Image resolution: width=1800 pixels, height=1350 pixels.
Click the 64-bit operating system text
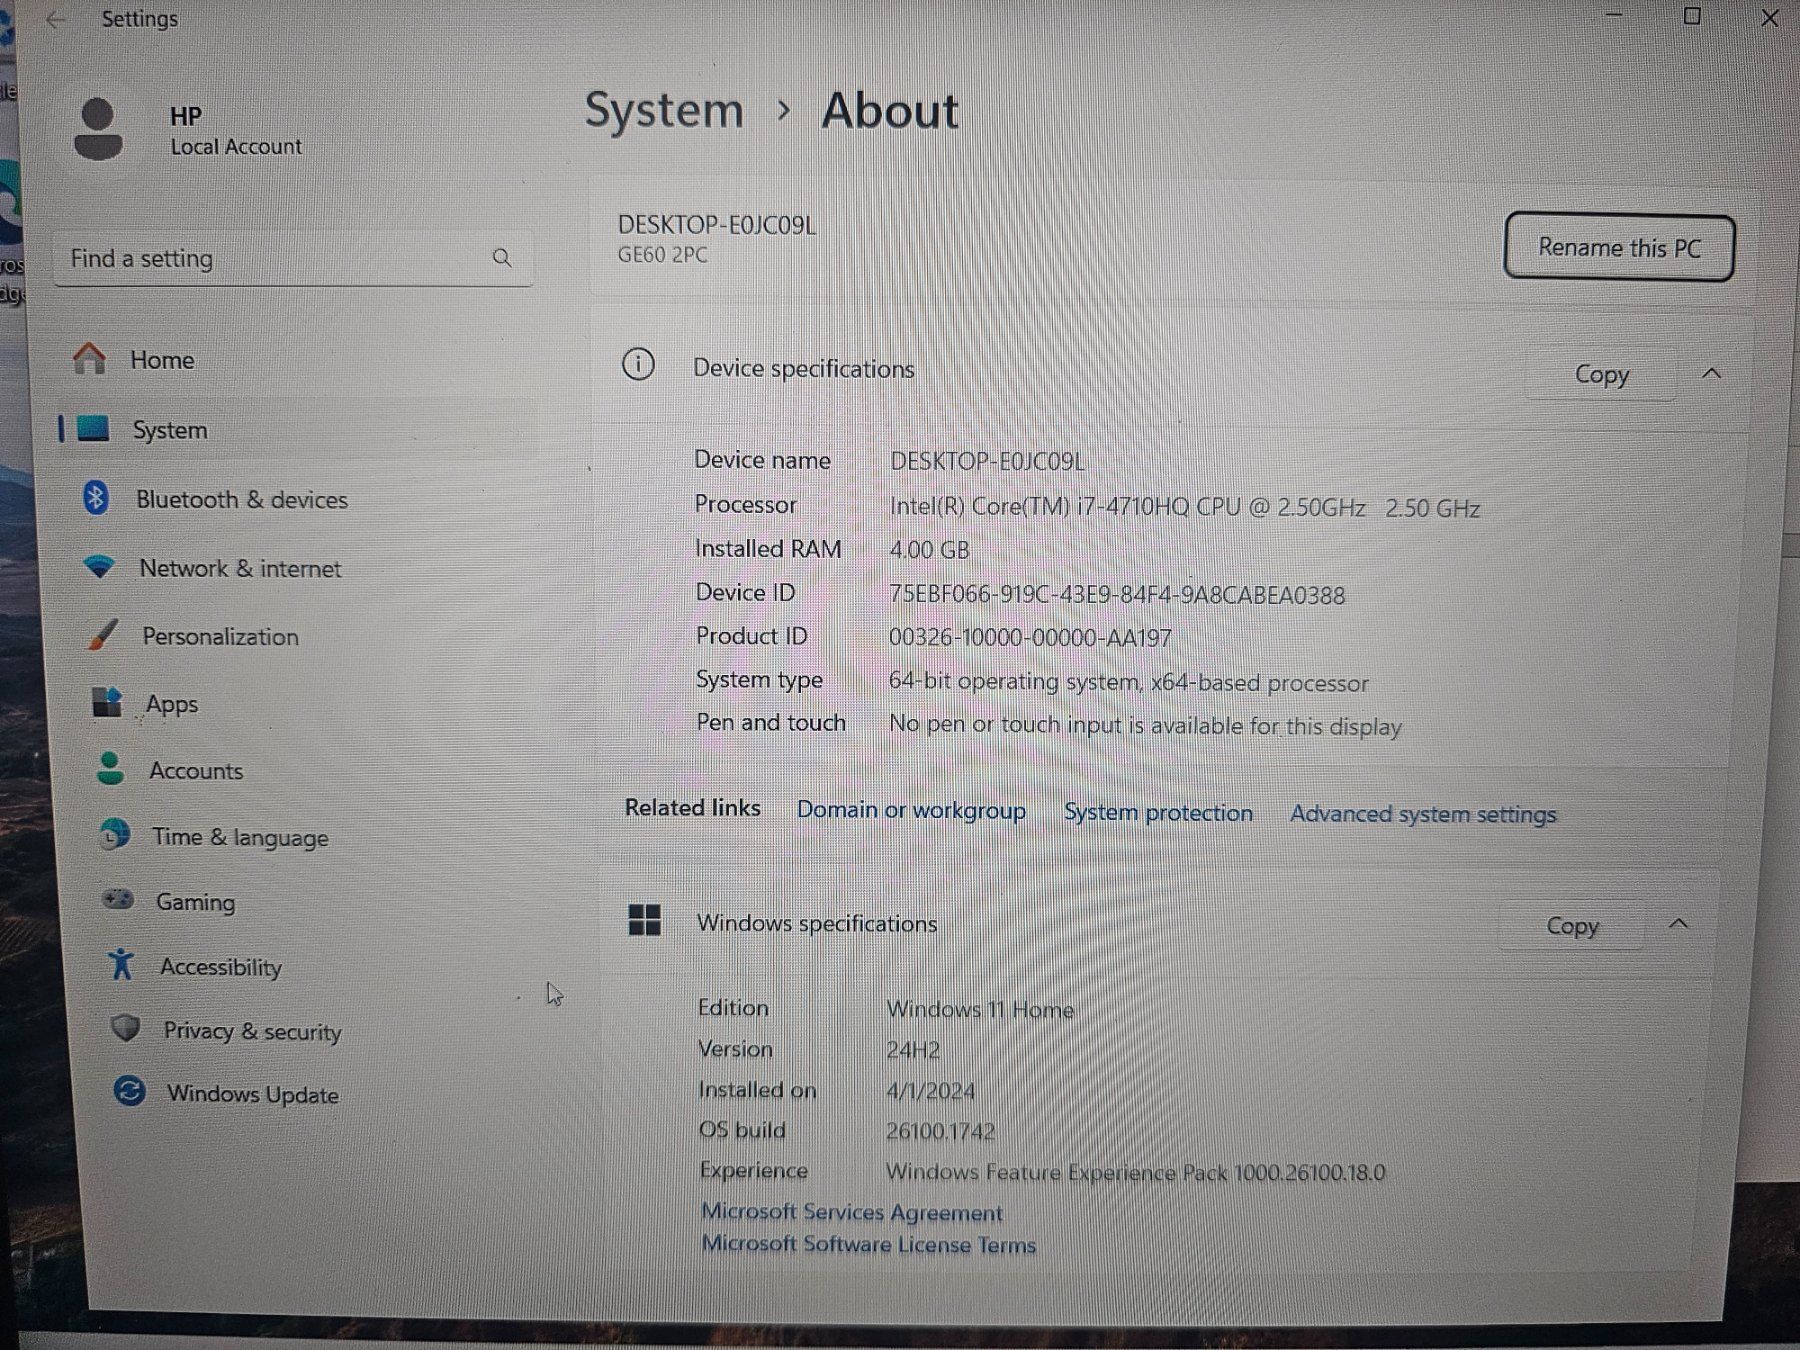[1129, 682]
